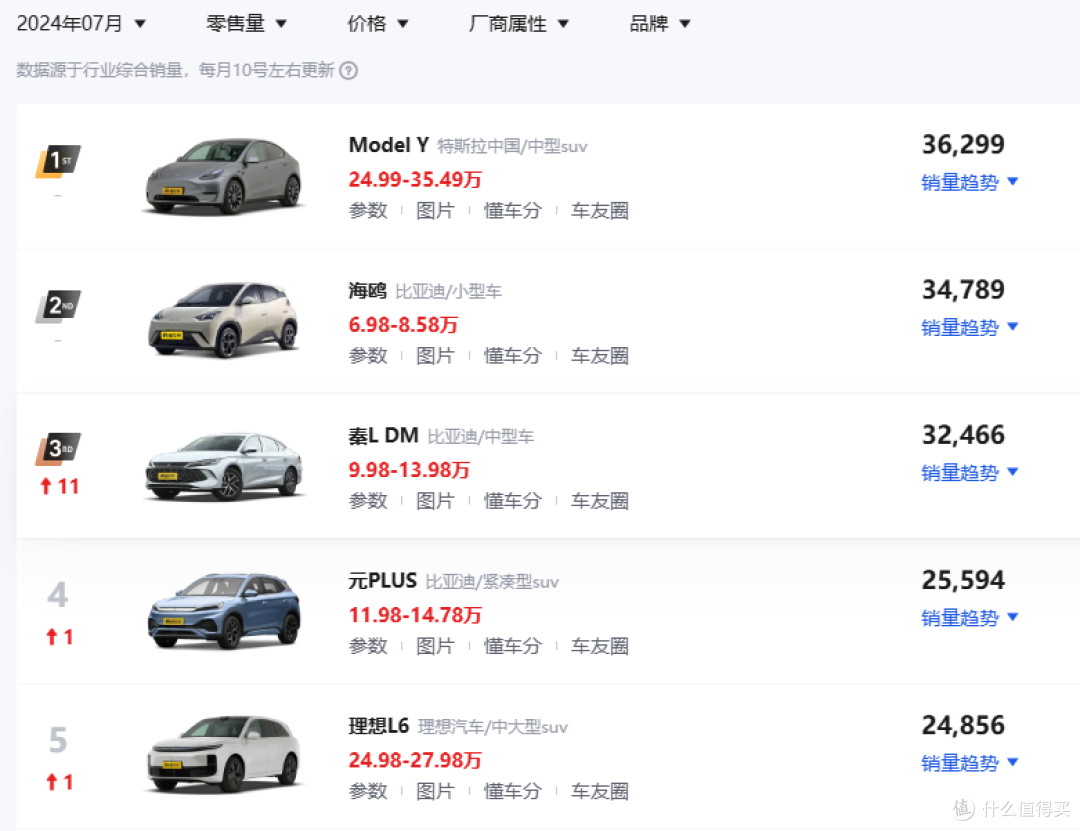Click the 1st place rank badge
Image resolution: width=1080 pixels, height=831 pixels.
click(59, 161)
